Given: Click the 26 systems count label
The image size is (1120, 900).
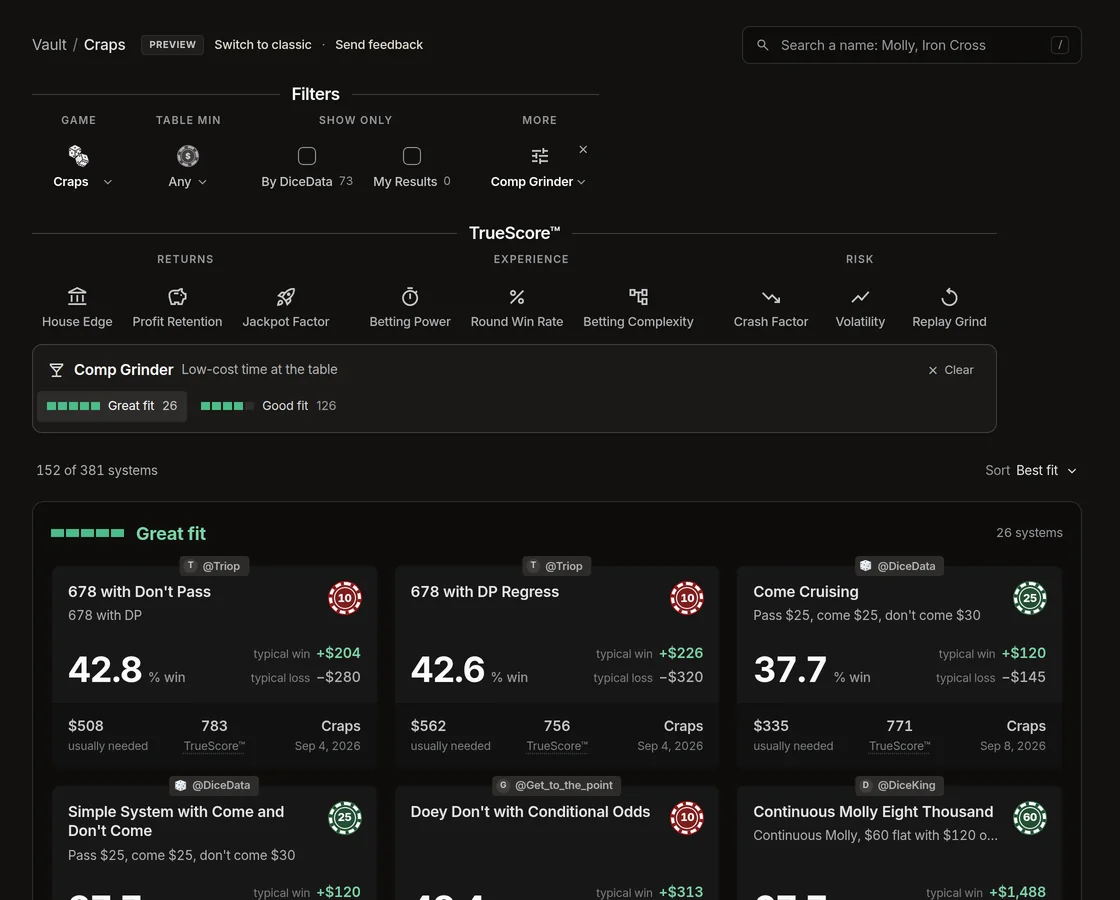Looking at the screenshot, I should (x=1029, y=533).
